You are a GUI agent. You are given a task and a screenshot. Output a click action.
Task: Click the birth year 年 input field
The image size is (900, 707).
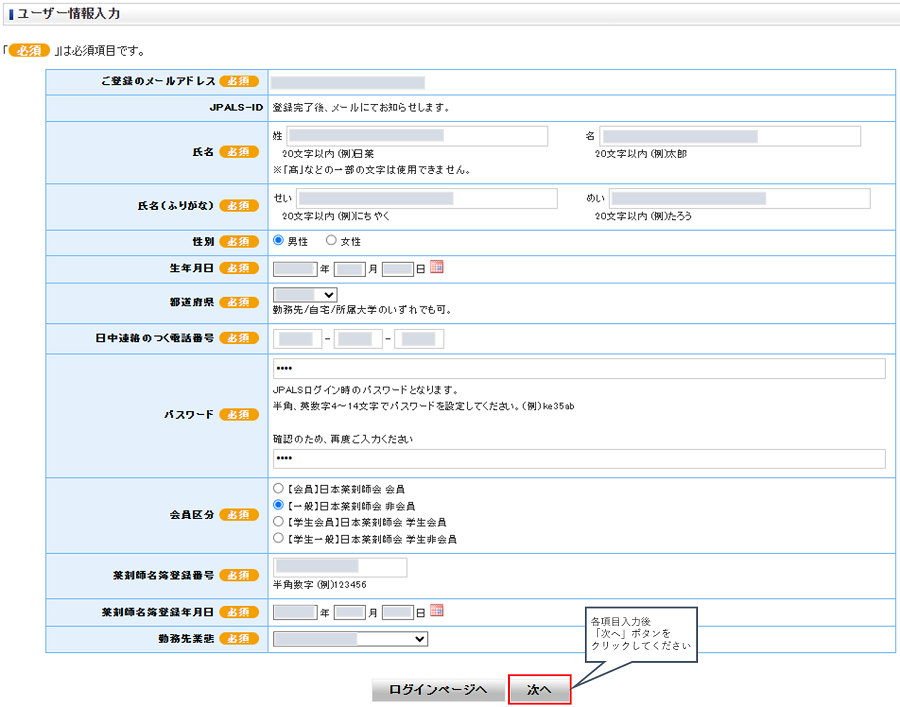click(x=294, y=269)
